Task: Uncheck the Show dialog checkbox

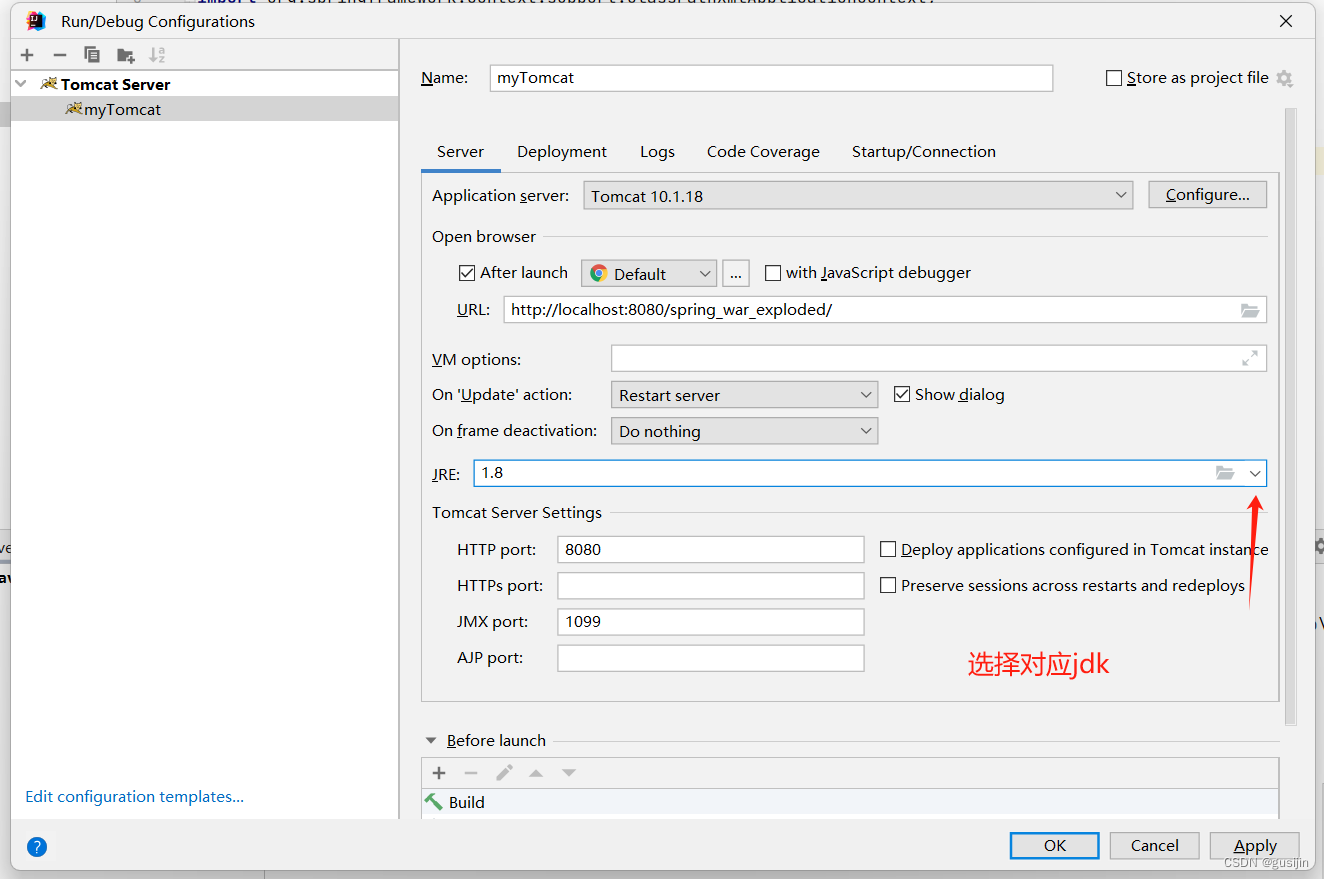Action: pos(902,394)
